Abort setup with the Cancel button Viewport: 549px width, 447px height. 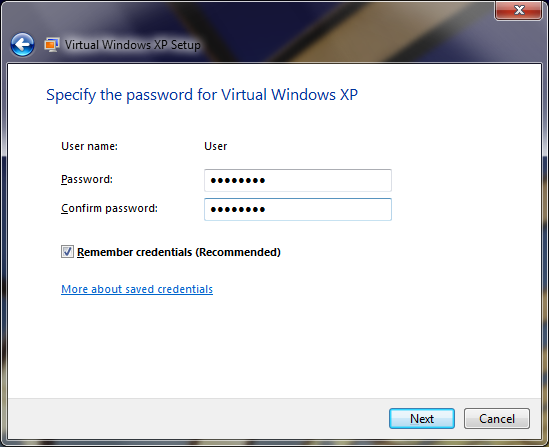[497, 418]
